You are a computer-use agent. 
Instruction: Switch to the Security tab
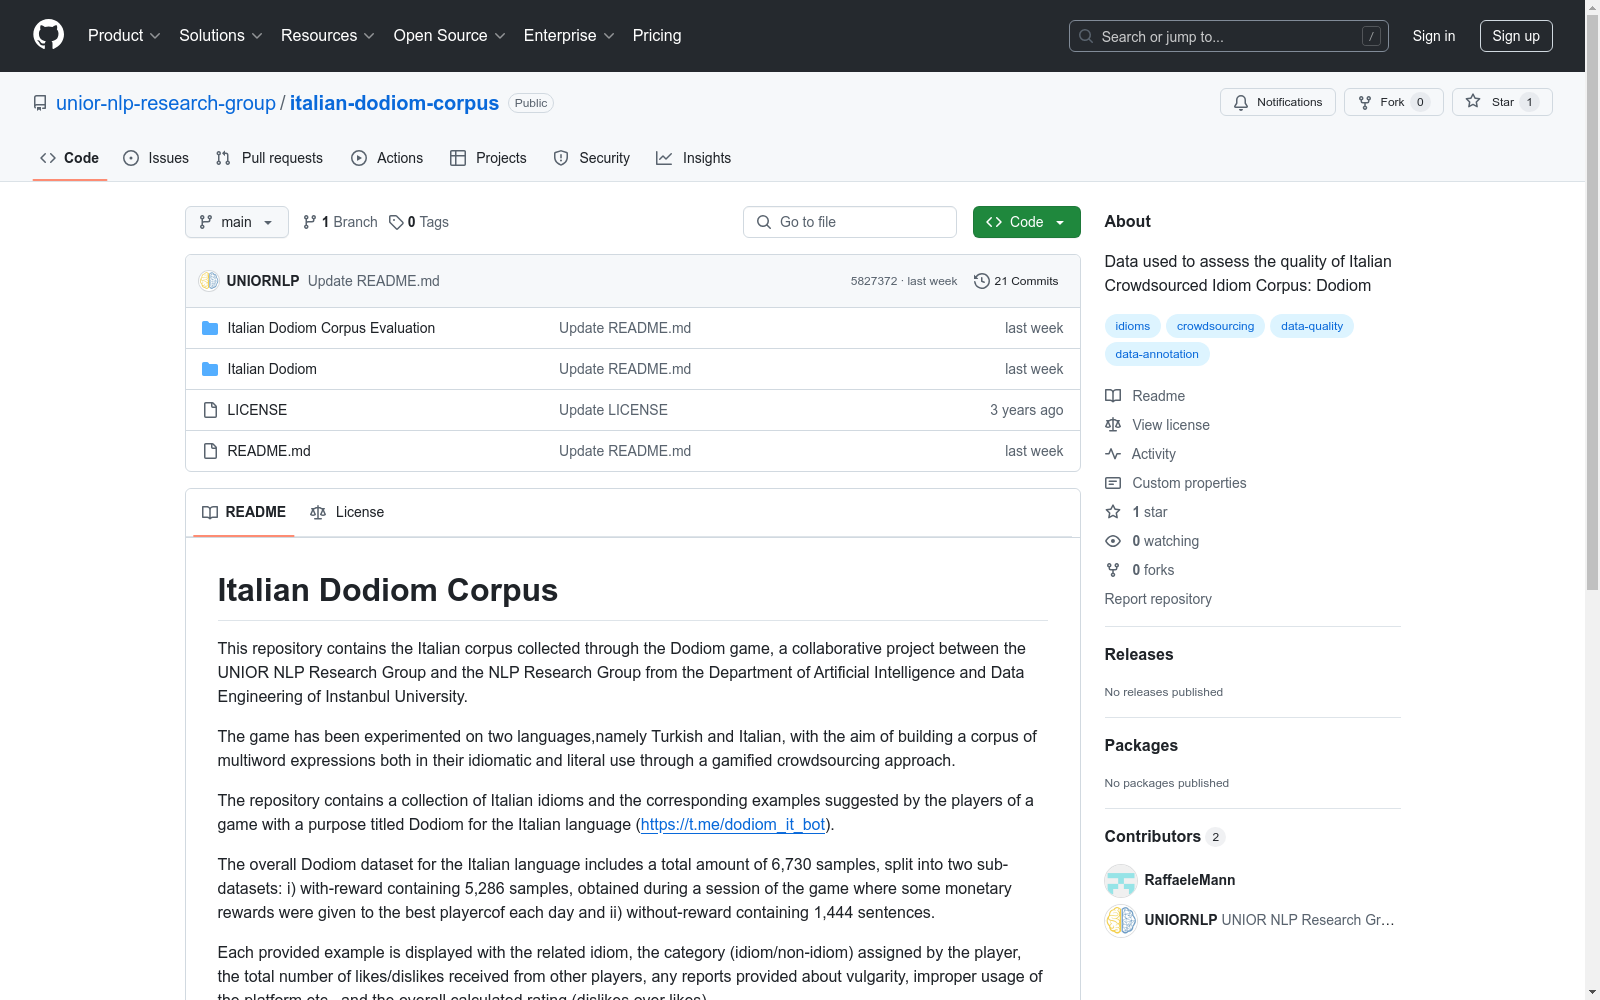tap(592, 158)
